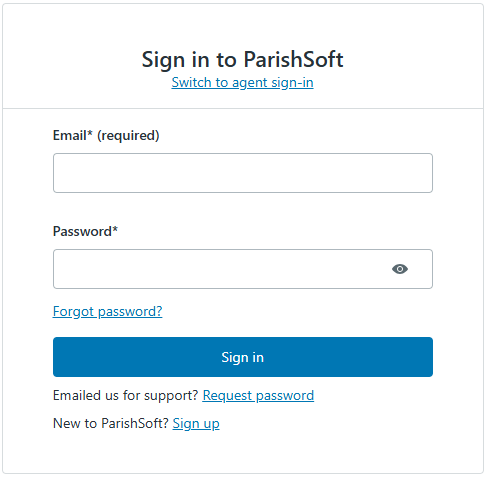
Task: Select the Password entry box
Action: point(243,269)
